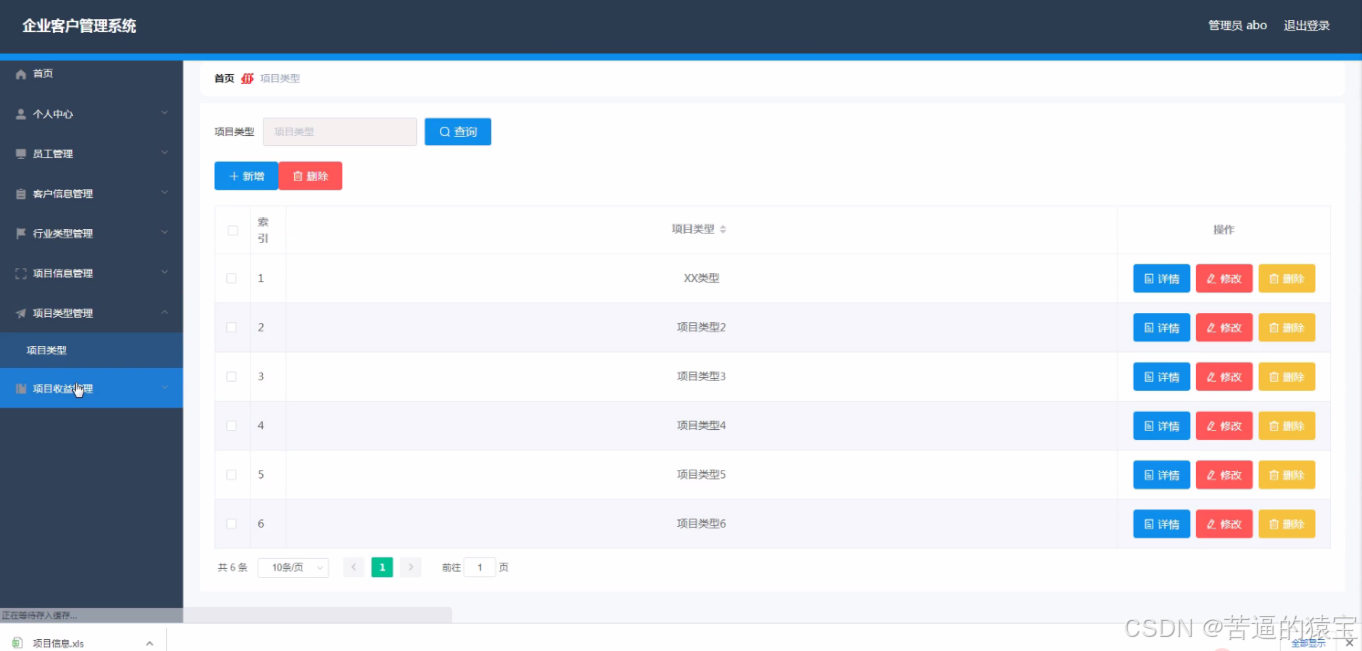Click the sort arrows beside 项目类型 header

pos(723,229)
